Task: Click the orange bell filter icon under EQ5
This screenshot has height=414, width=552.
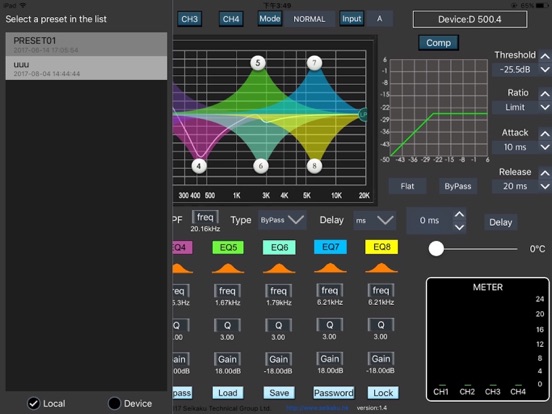Action: point(228,268)
